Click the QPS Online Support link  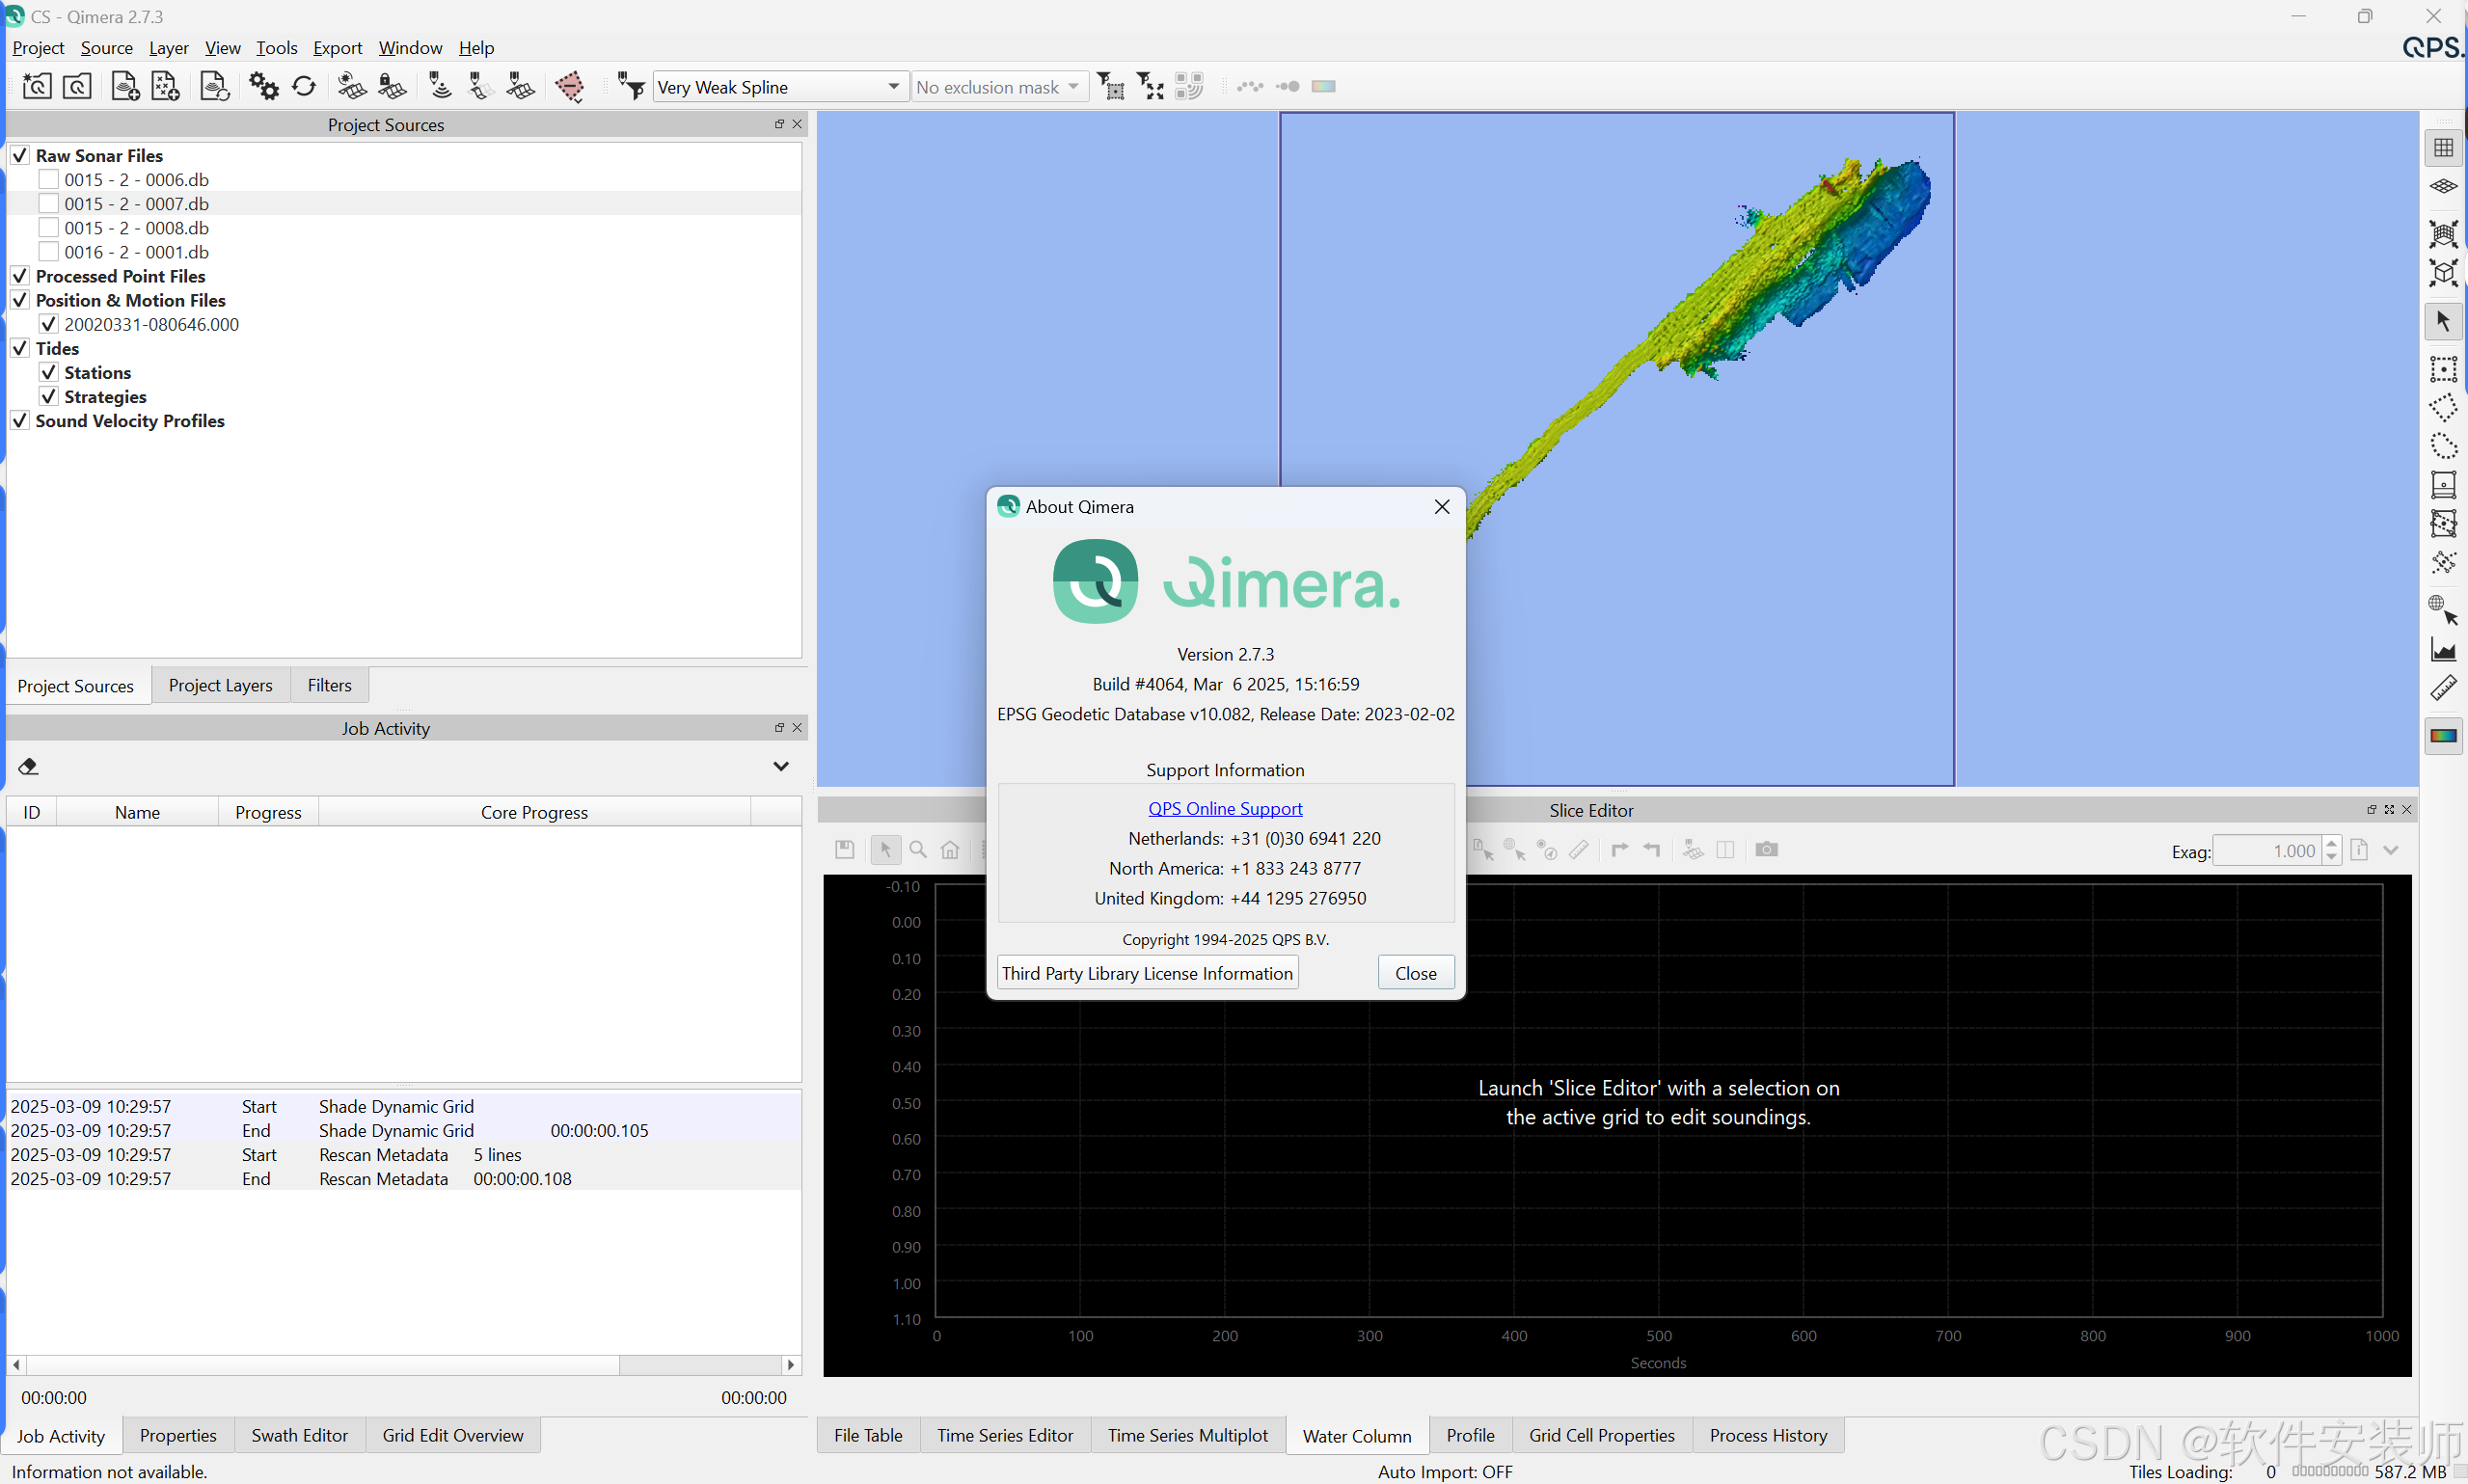click(x=1225, y=808)
